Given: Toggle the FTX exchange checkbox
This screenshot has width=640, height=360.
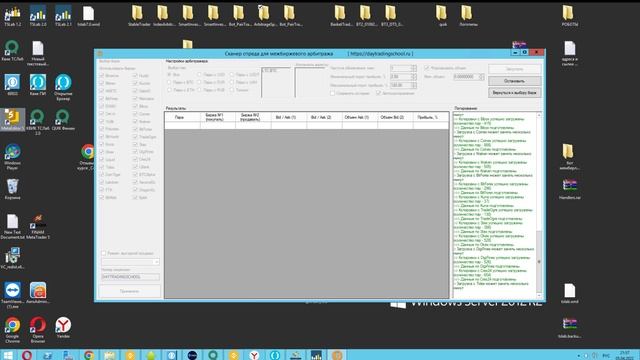Looking at the screenshot, I should (102, 190).
